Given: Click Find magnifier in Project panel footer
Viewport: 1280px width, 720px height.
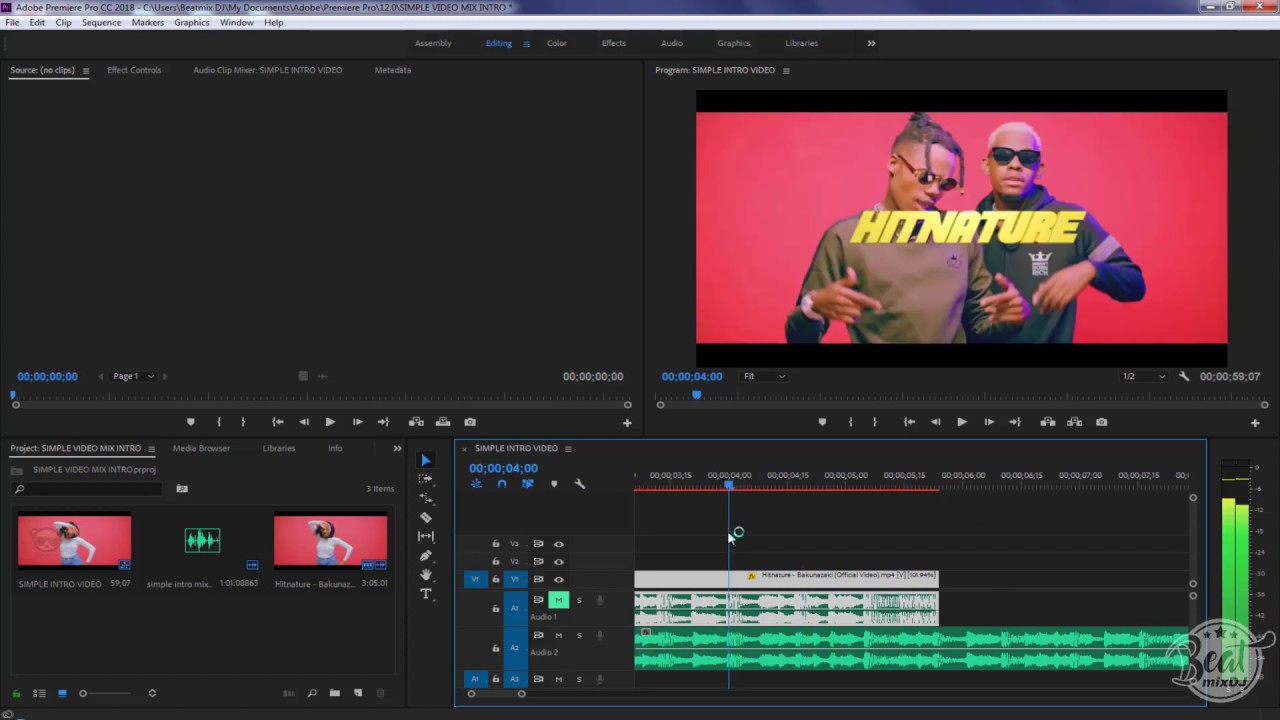Looking at the screenshot, I should pos(312,693).
